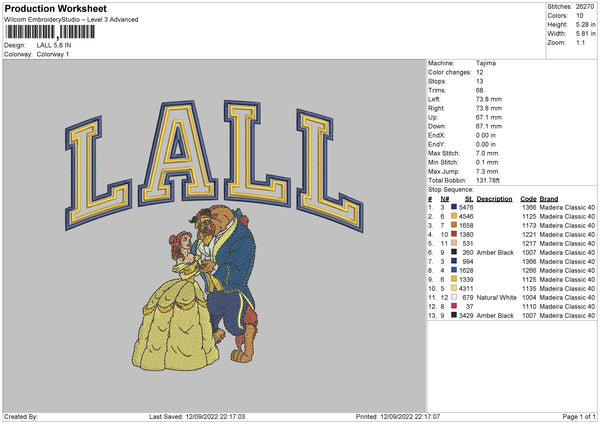Click the Max Jump value 7.3 mm
This screenshot has width=600, height=424.
point(487,171)
